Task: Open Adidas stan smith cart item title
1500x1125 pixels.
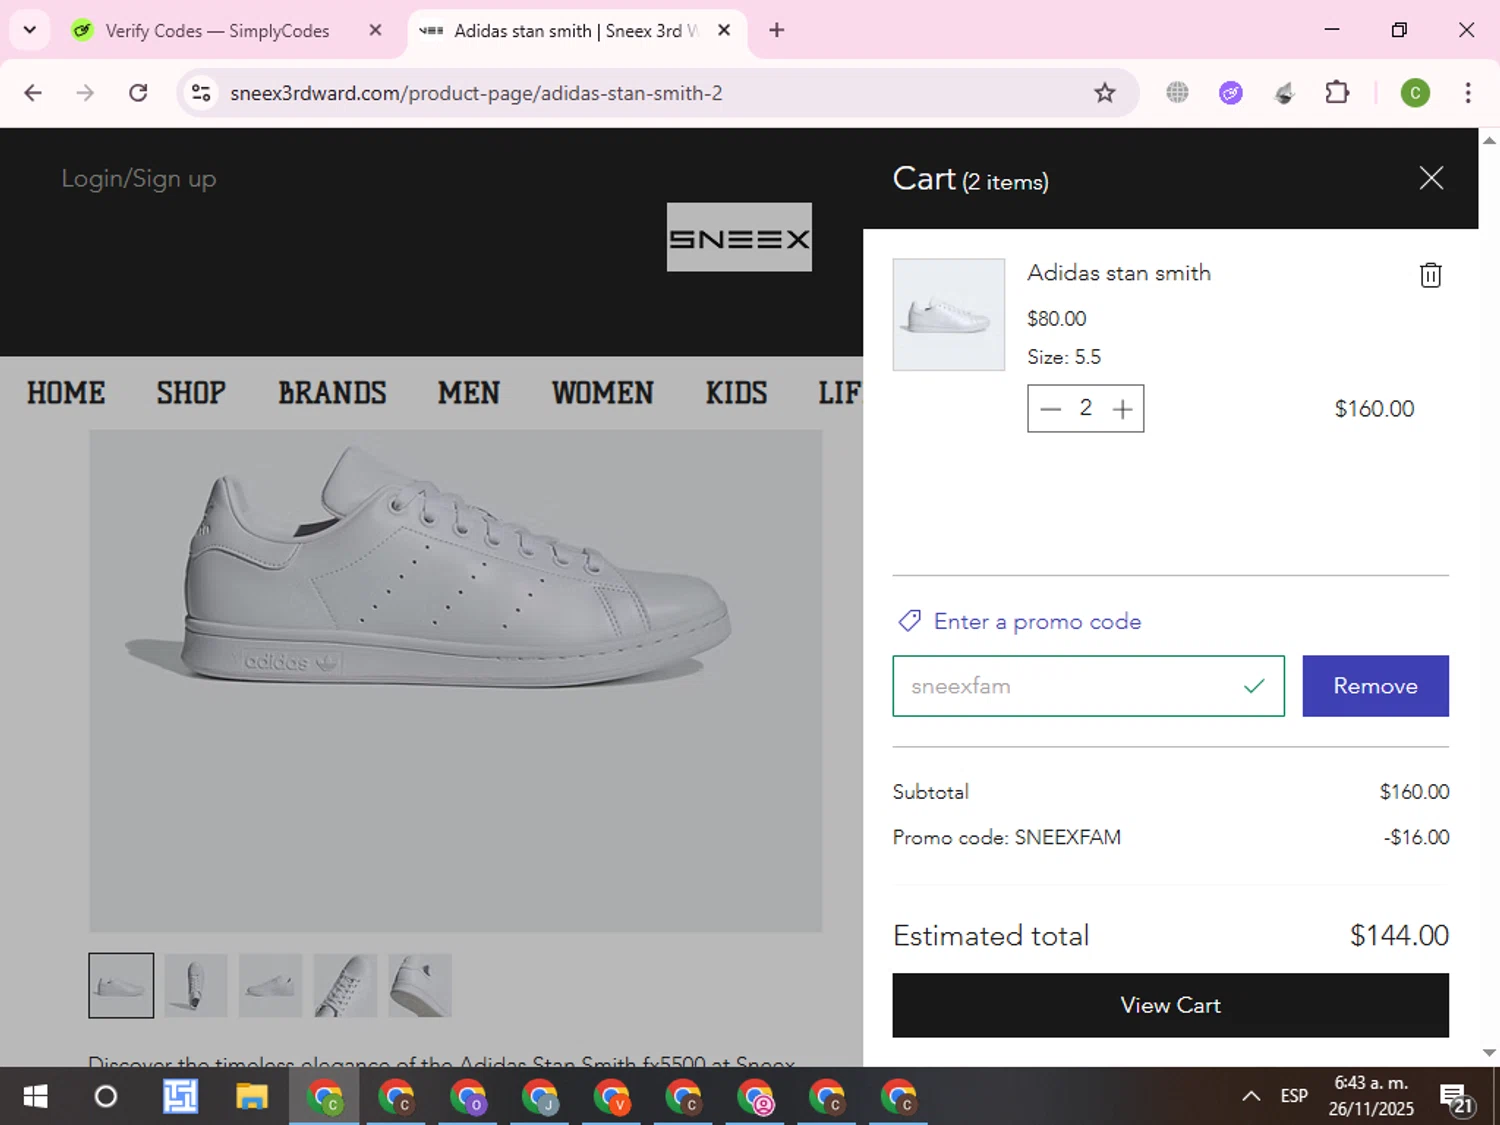Action: [x=1119, y=273]
